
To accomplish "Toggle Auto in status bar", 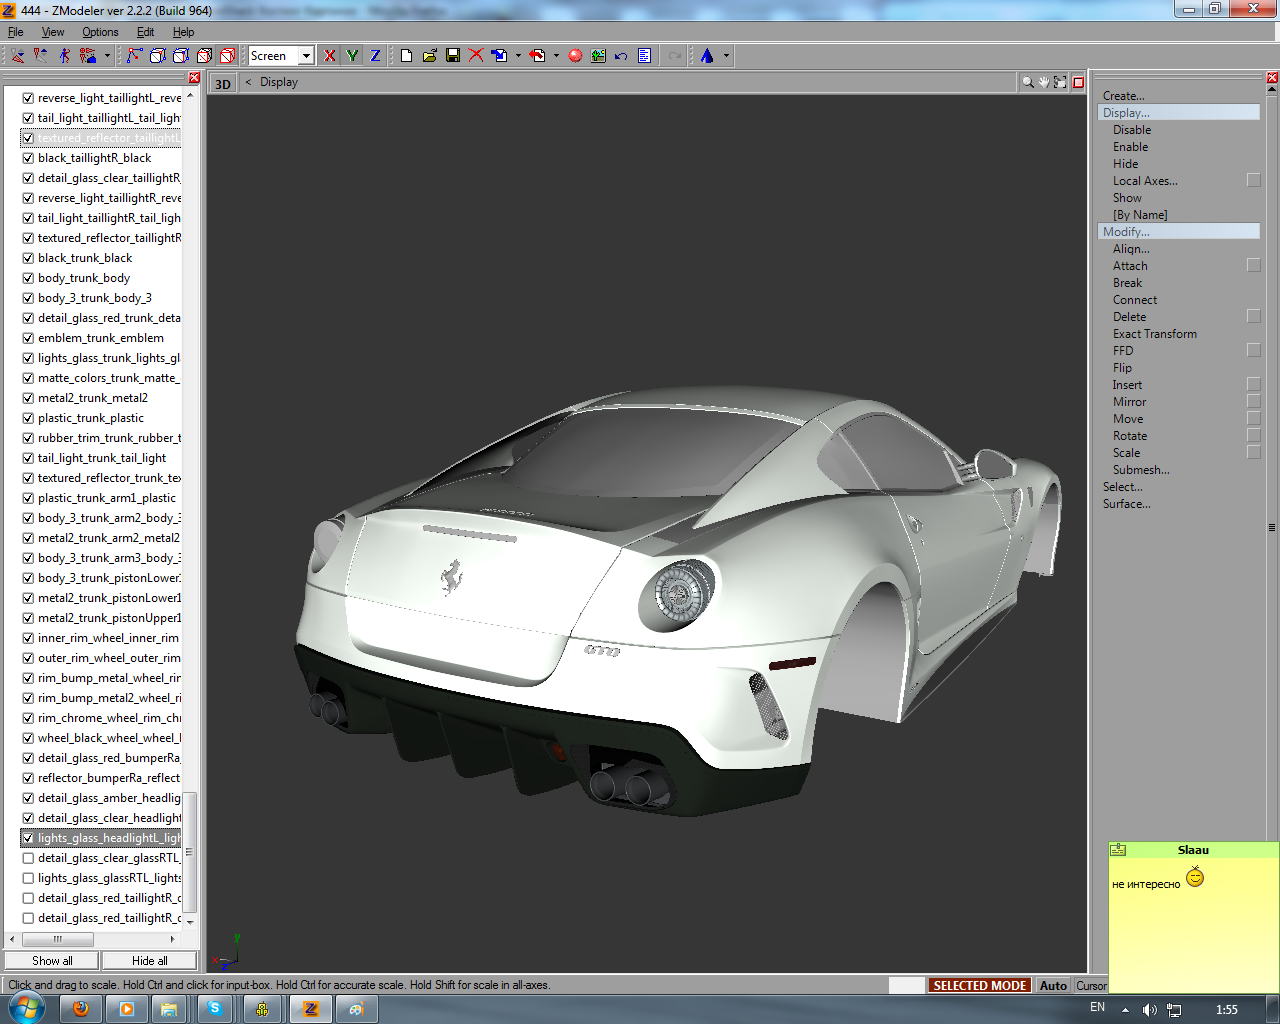I will 1053,986.
